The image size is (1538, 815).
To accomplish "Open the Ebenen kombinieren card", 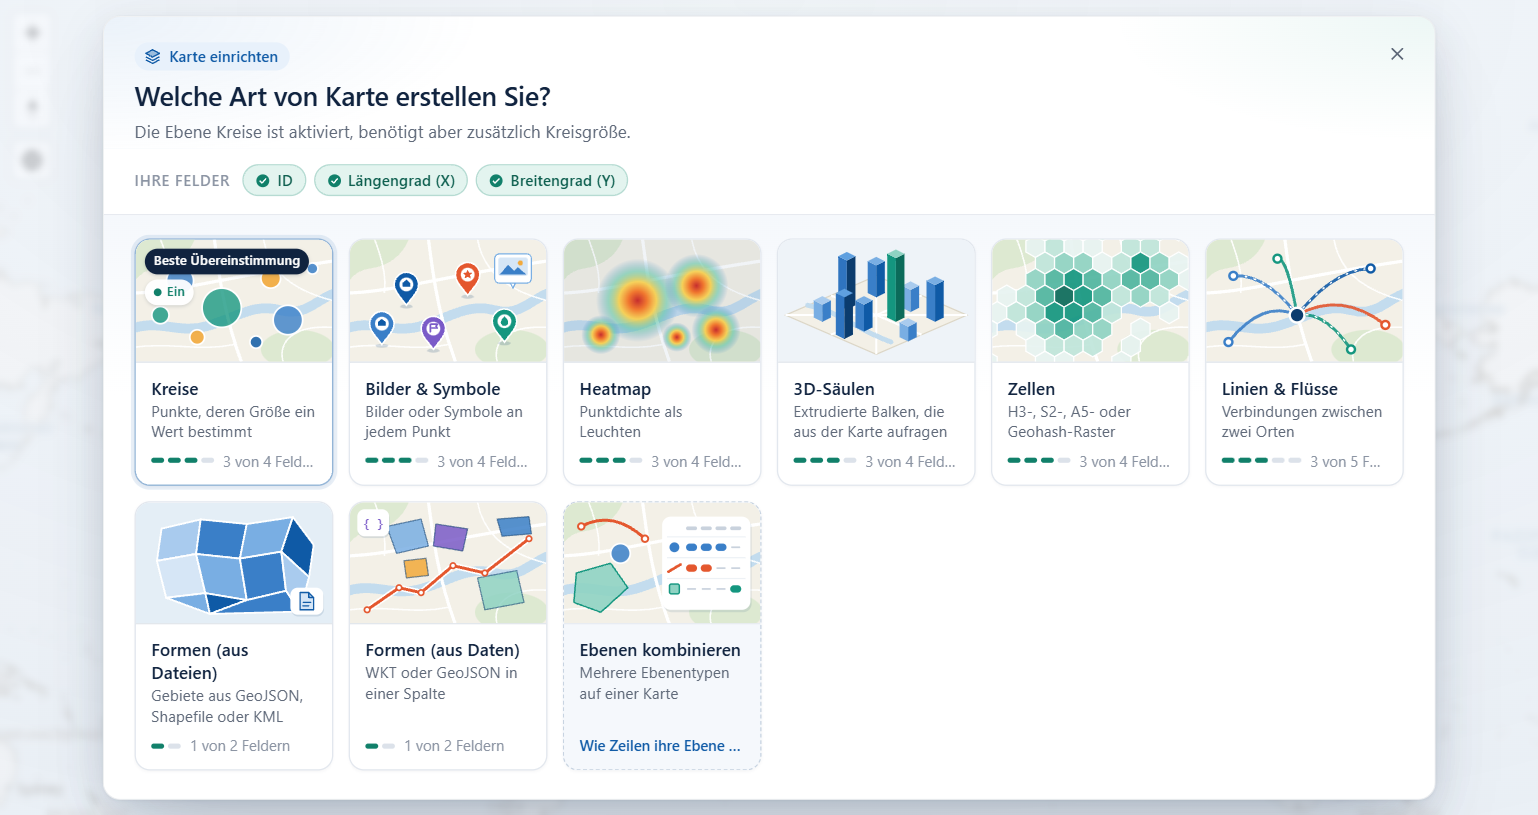I will 662,636.
